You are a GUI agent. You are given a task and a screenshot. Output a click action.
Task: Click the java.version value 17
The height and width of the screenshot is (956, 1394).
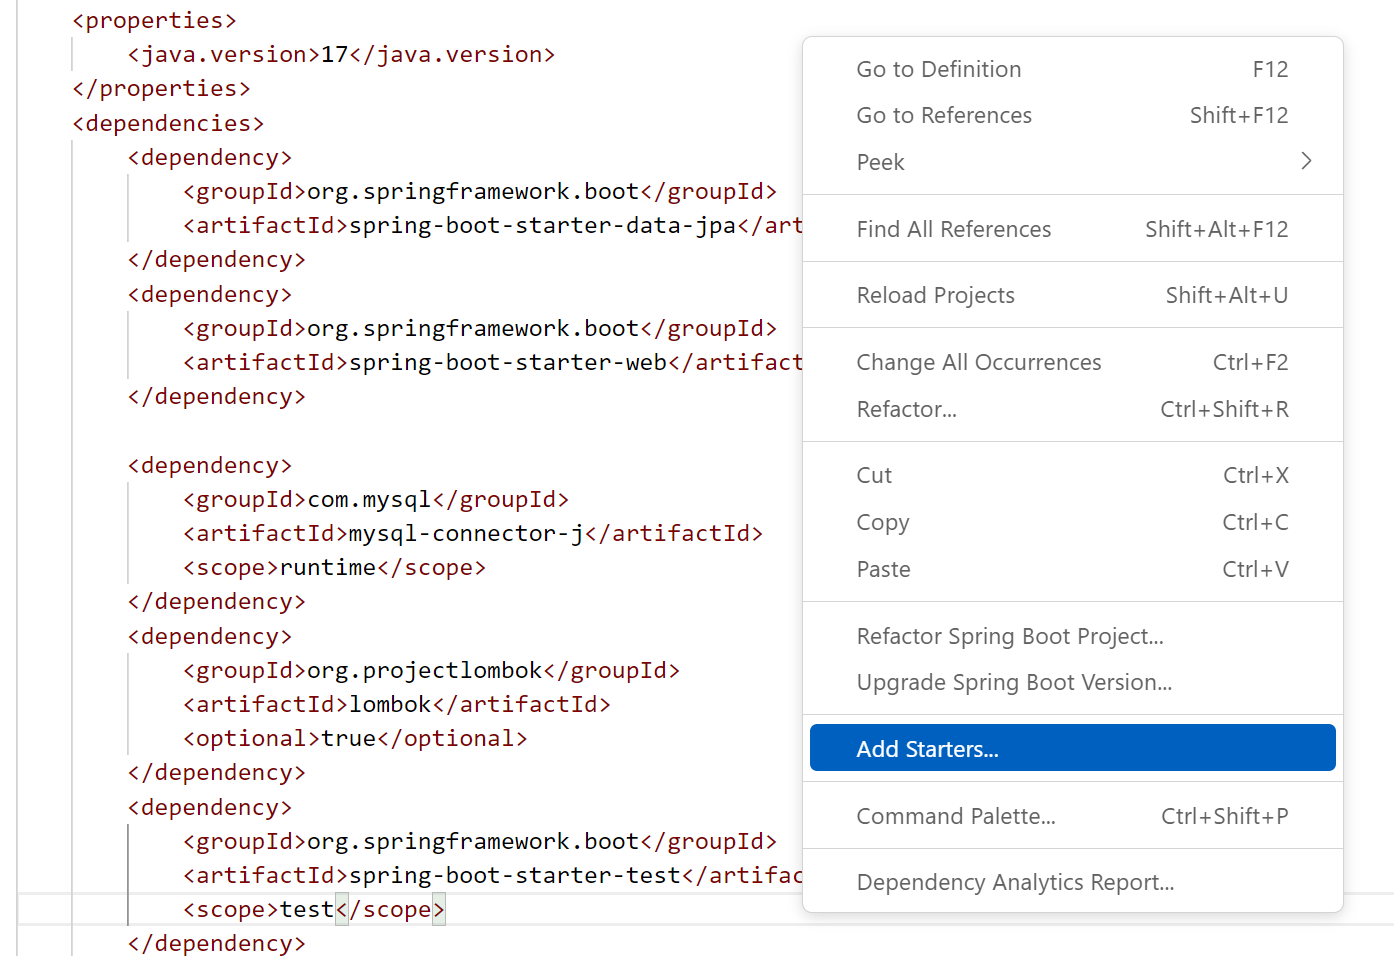[x=334, y=54]
